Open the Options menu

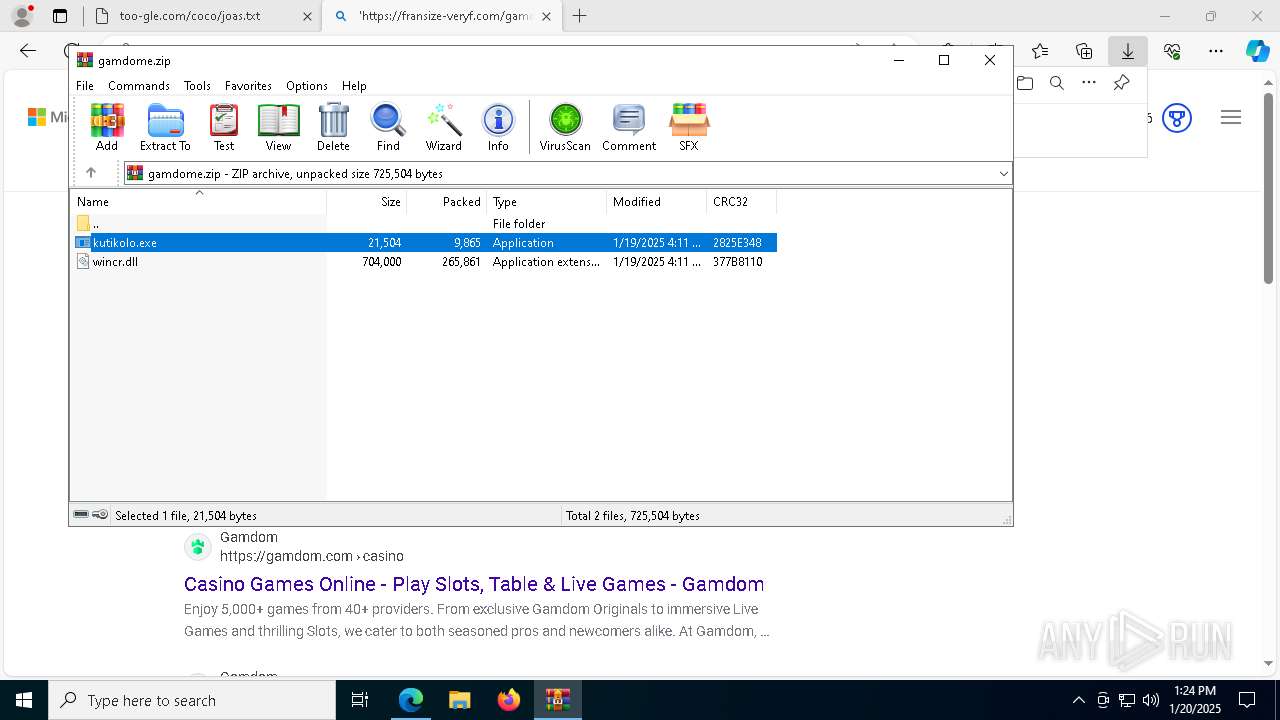[x=307, y=86]
